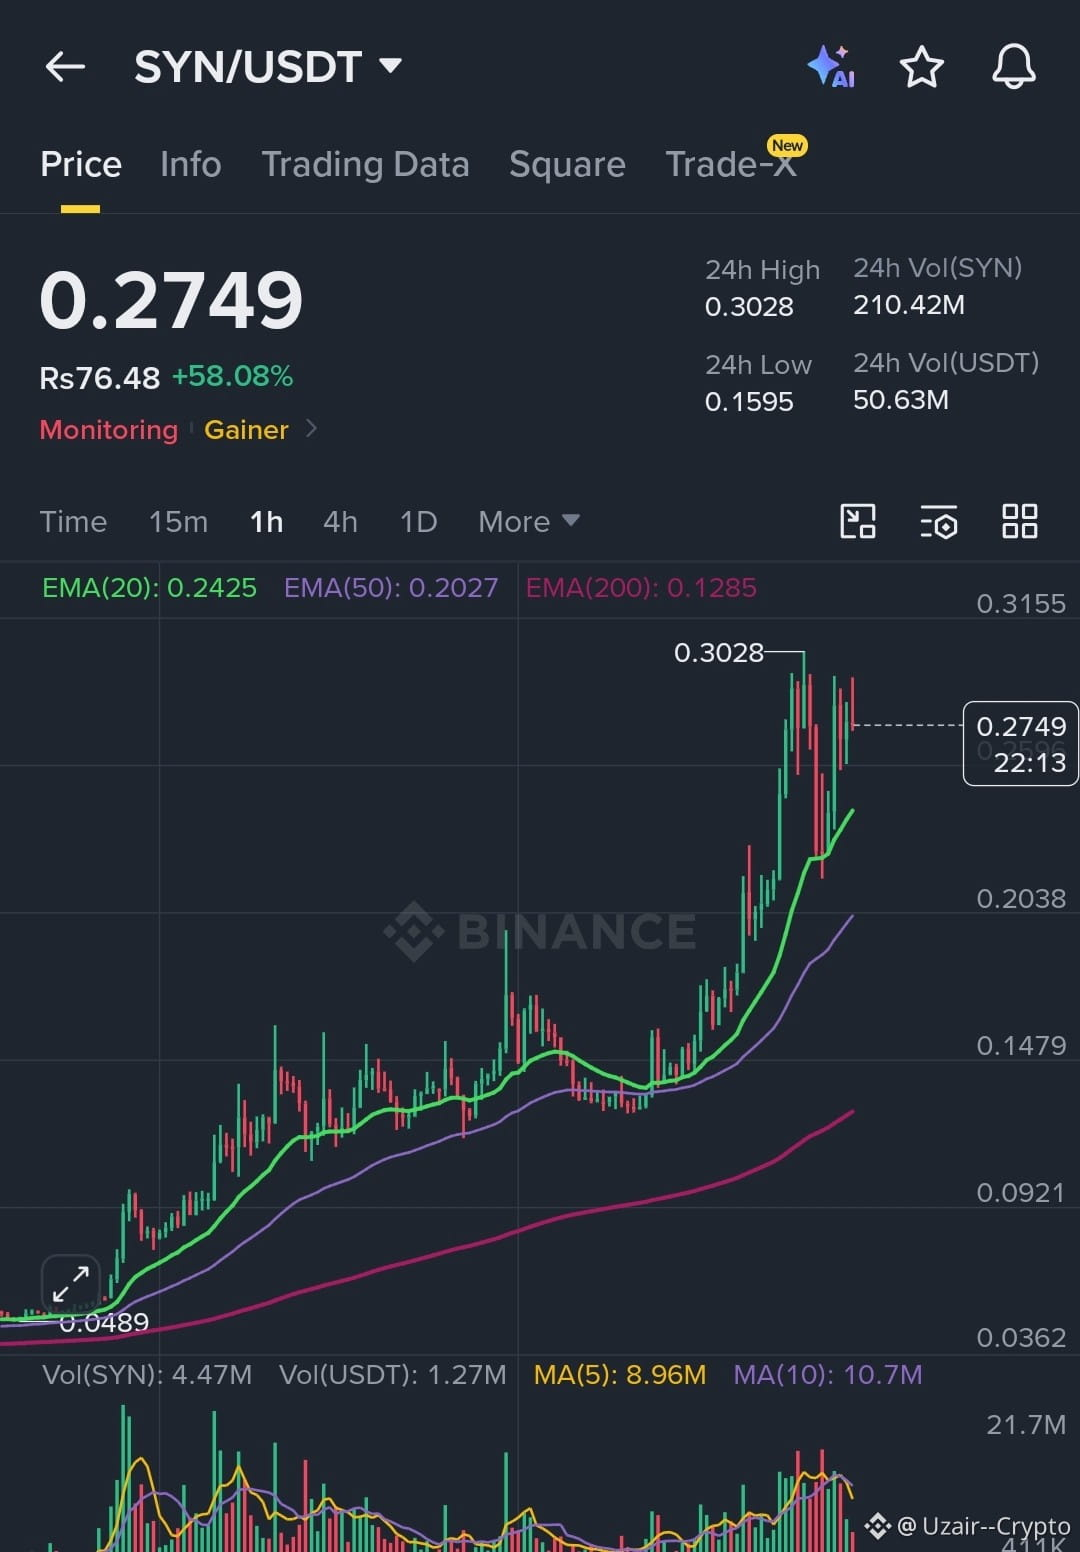
Task: Open chart indicator settings icon
Action: pos(938,521)
